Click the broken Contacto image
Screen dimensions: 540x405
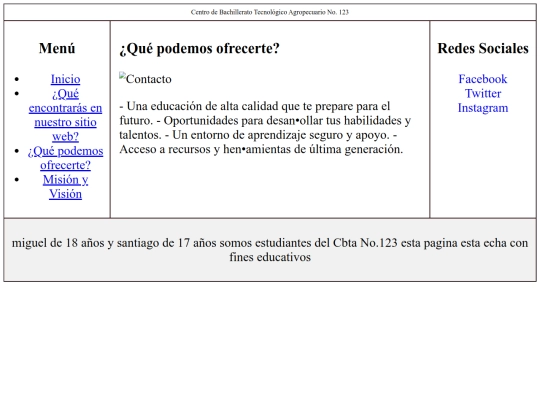pos(145,79)
